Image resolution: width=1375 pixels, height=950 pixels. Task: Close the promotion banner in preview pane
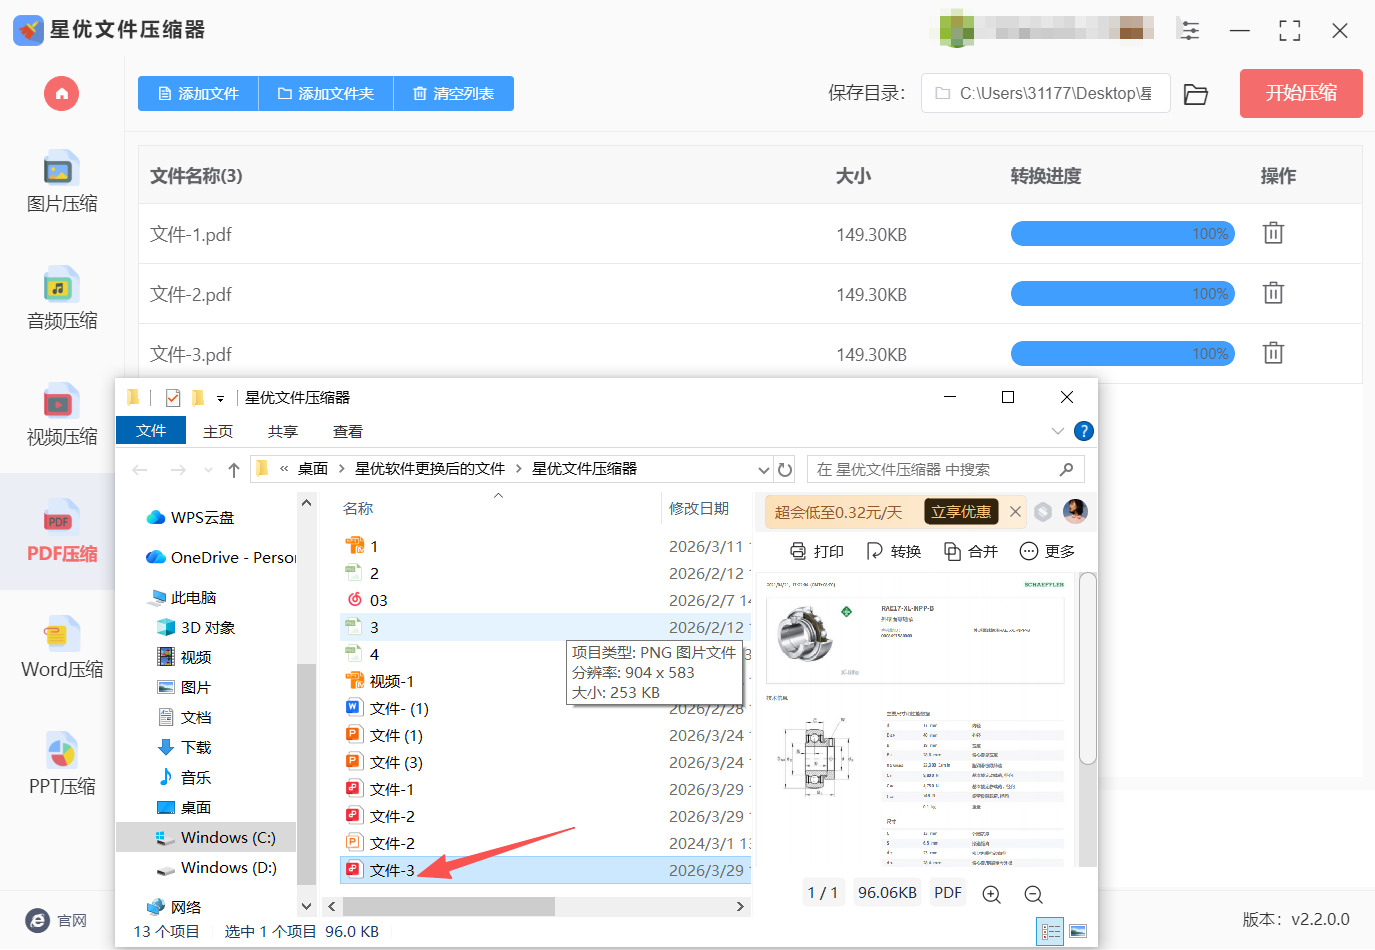pos(1015,512)
